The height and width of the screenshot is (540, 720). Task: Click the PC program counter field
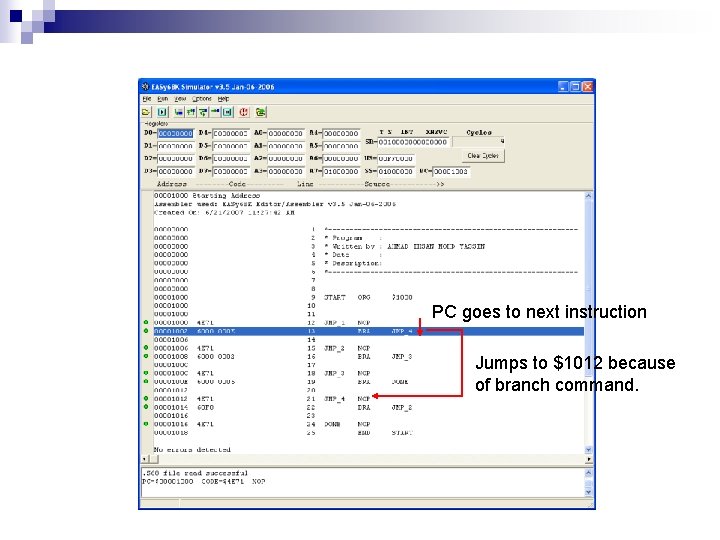451,171
